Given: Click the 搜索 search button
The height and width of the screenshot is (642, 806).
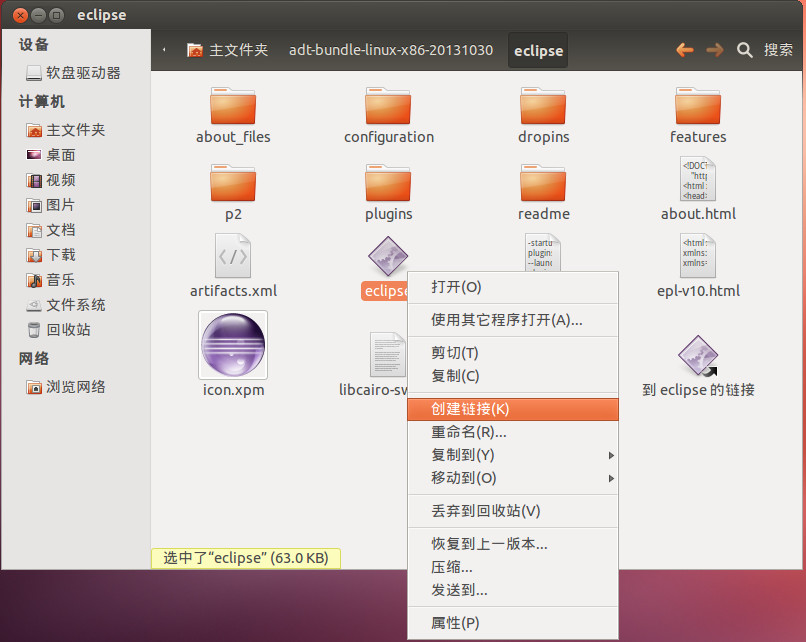Looking at the screenshot, I should click(778, 50).
